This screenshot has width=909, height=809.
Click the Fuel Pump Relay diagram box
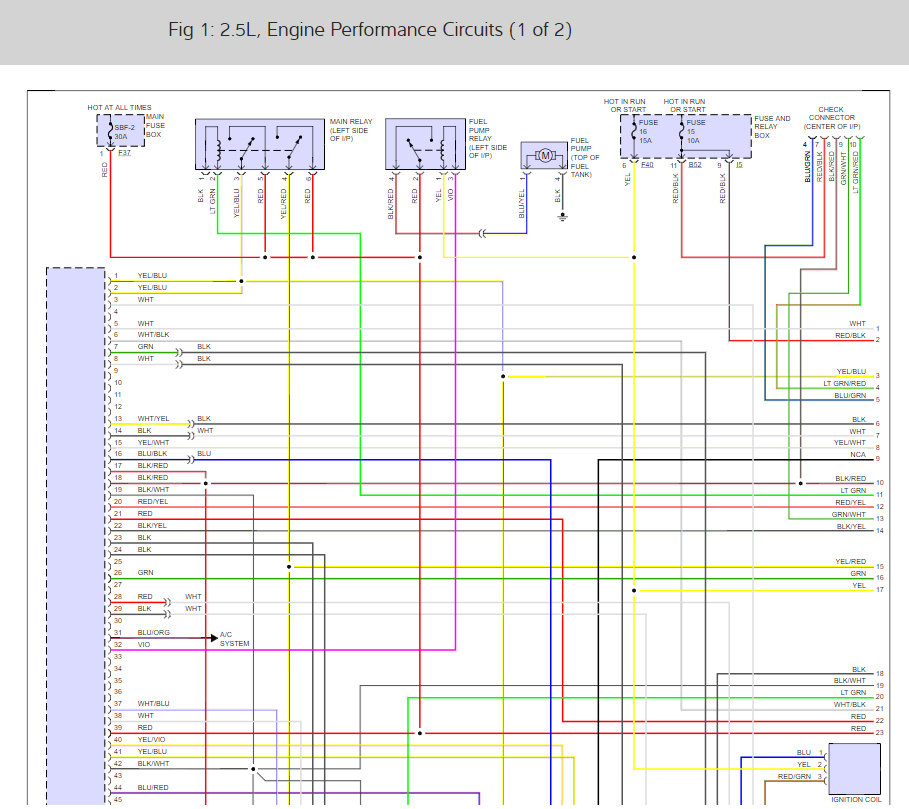[424, 145]
